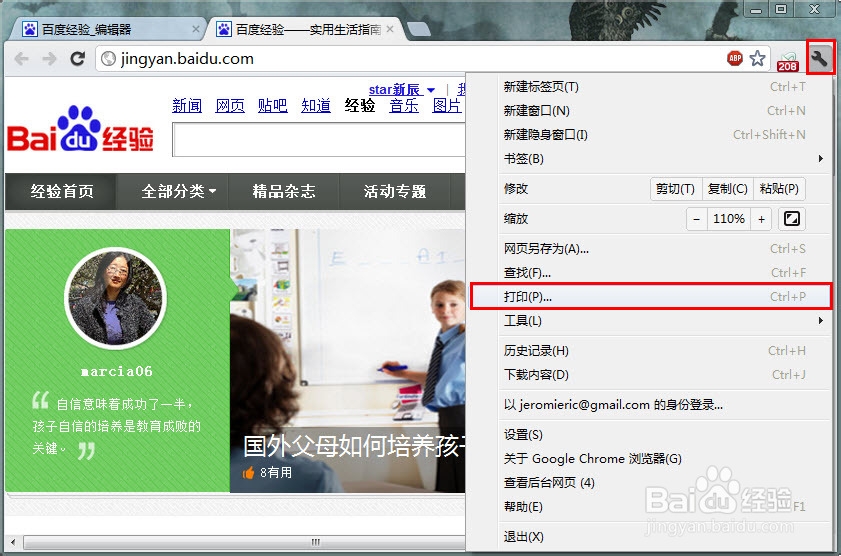Image resolution: width=841 pixels, height=556 pixels.
Task: Open the 图片 link
Action: (447, 106)
